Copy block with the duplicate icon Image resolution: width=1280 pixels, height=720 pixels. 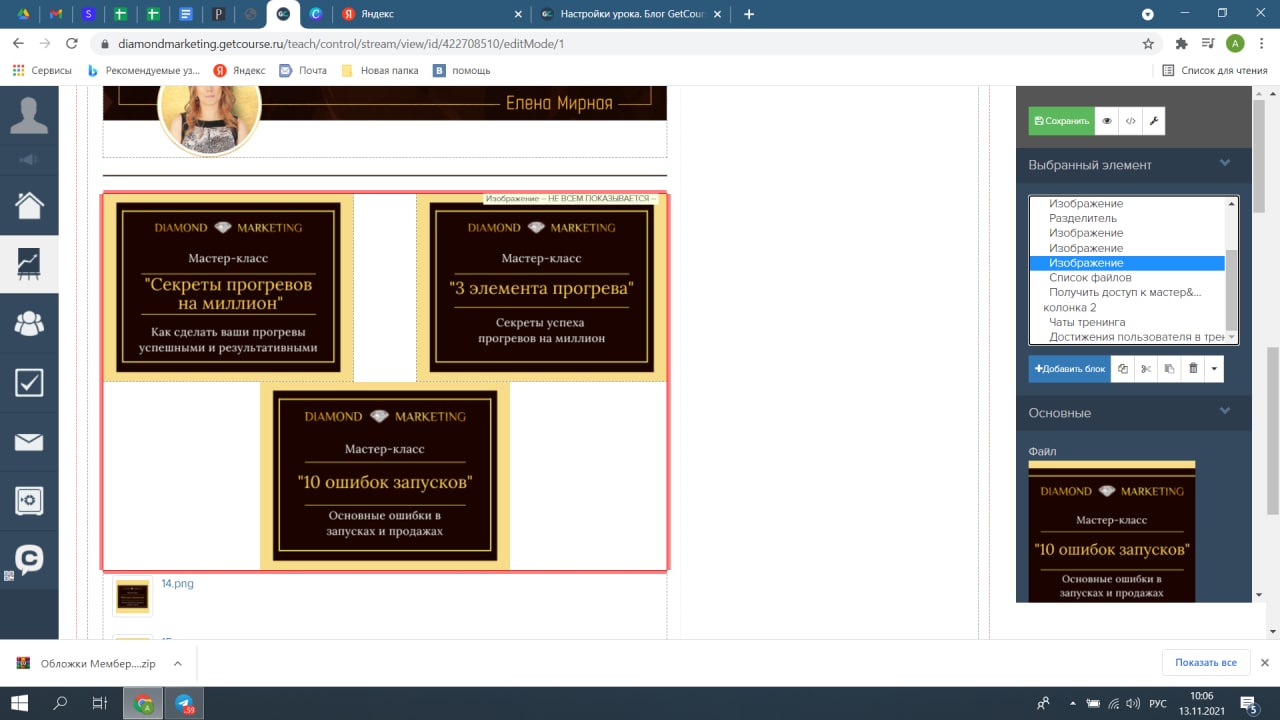(1123, 369)
